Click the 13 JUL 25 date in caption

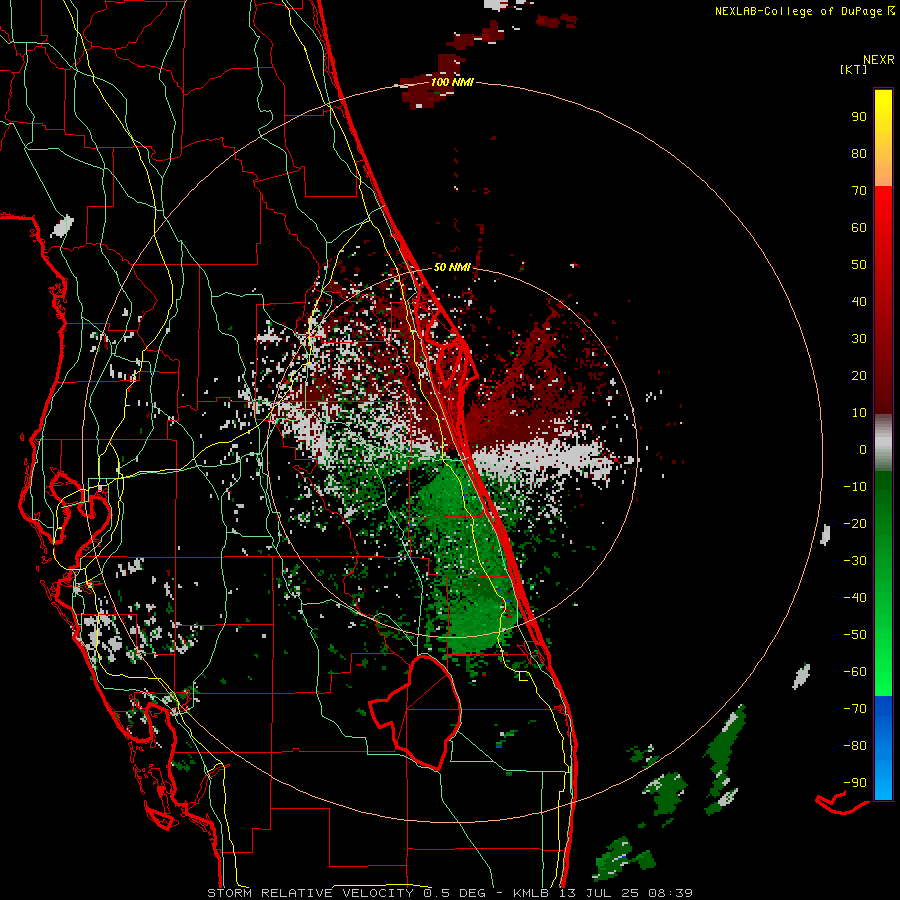click(x=599, y=893)
